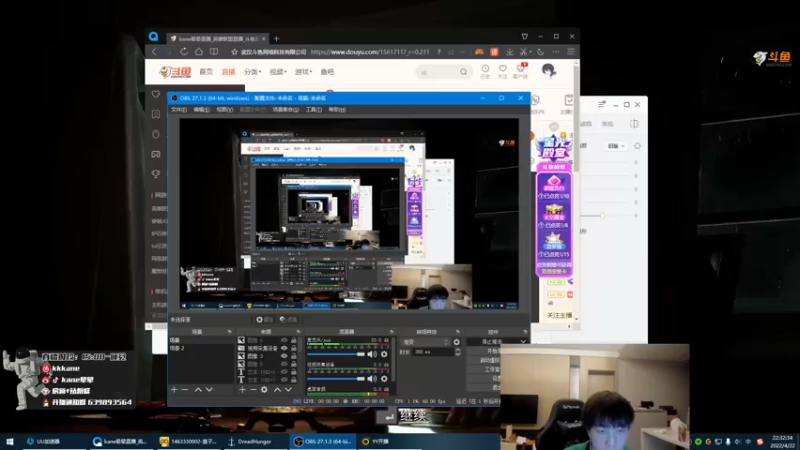Remove the selected scene using the minus icon
Viewport: 800px width, 450px height.
pos(185,390)
